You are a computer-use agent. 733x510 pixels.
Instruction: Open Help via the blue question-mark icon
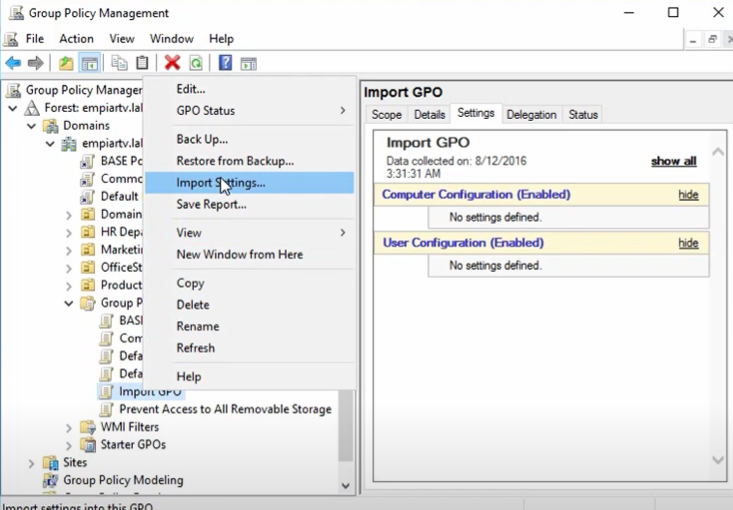[x=225, y=63]
